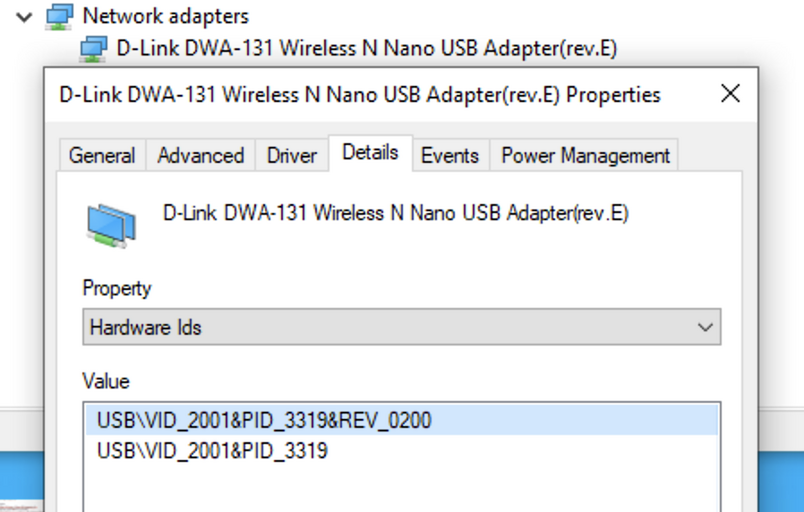The width and height of the screenshot is (804, 512).
Task: Select the Network adapters tree label
Action: click(x=166, y=16)
